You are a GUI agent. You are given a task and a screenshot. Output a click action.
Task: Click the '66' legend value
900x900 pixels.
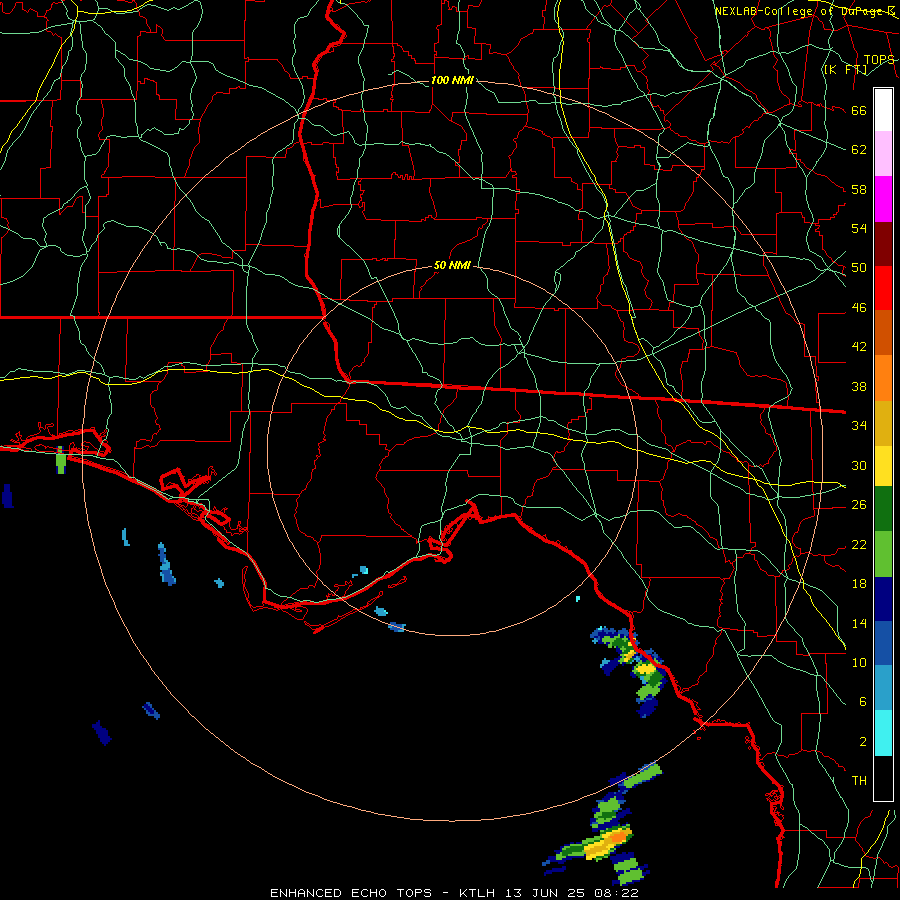[x=859, y=110]
